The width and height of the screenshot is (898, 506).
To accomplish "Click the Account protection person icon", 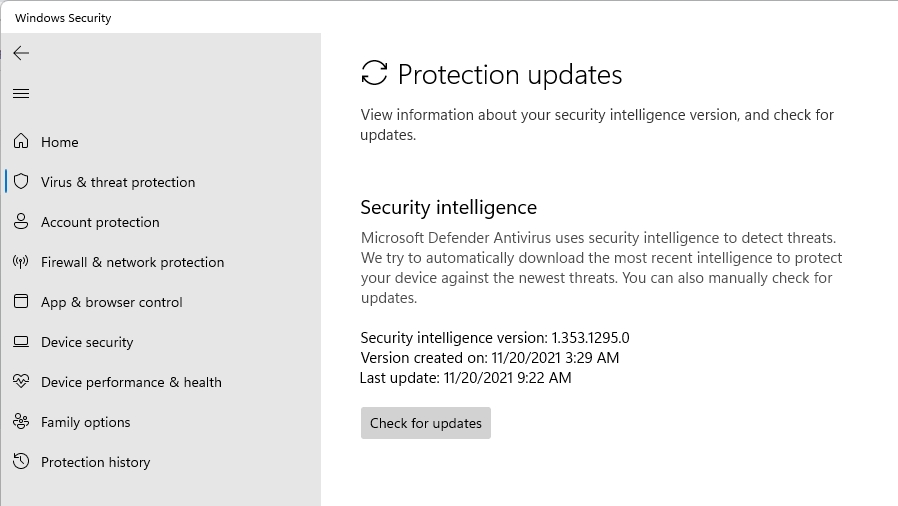I will click(21, 222).
